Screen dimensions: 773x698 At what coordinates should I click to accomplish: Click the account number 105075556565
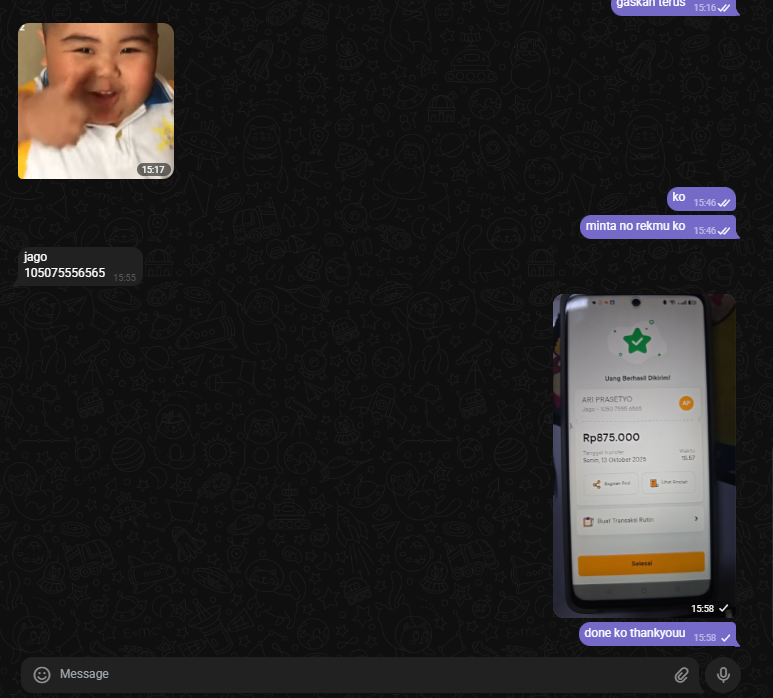click(x=64, y=273)
